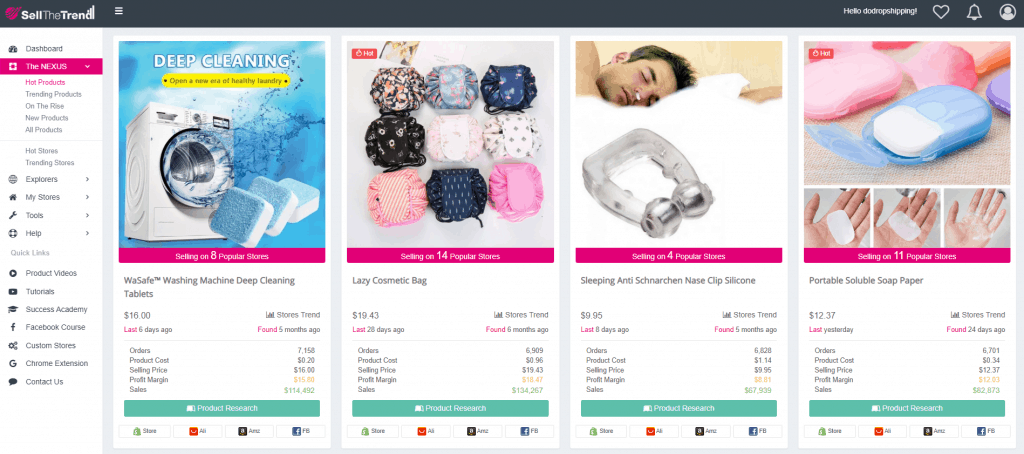1024x454 pixels.
Task: Open the favorites heart icon
Action: pyautogui.click(x=940, y=11)
